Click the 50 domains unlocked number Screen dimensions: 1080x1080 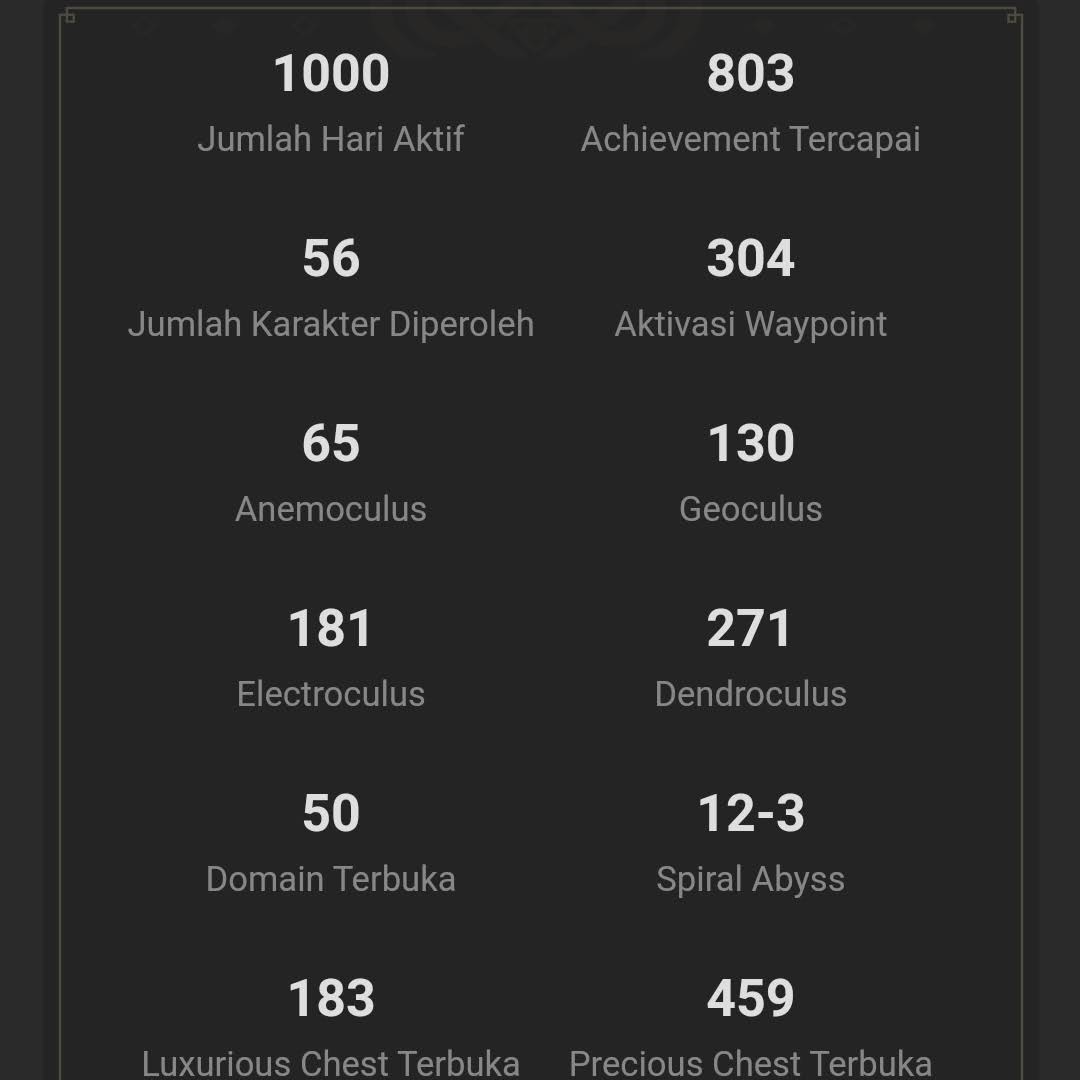click(x=331, y=814)
